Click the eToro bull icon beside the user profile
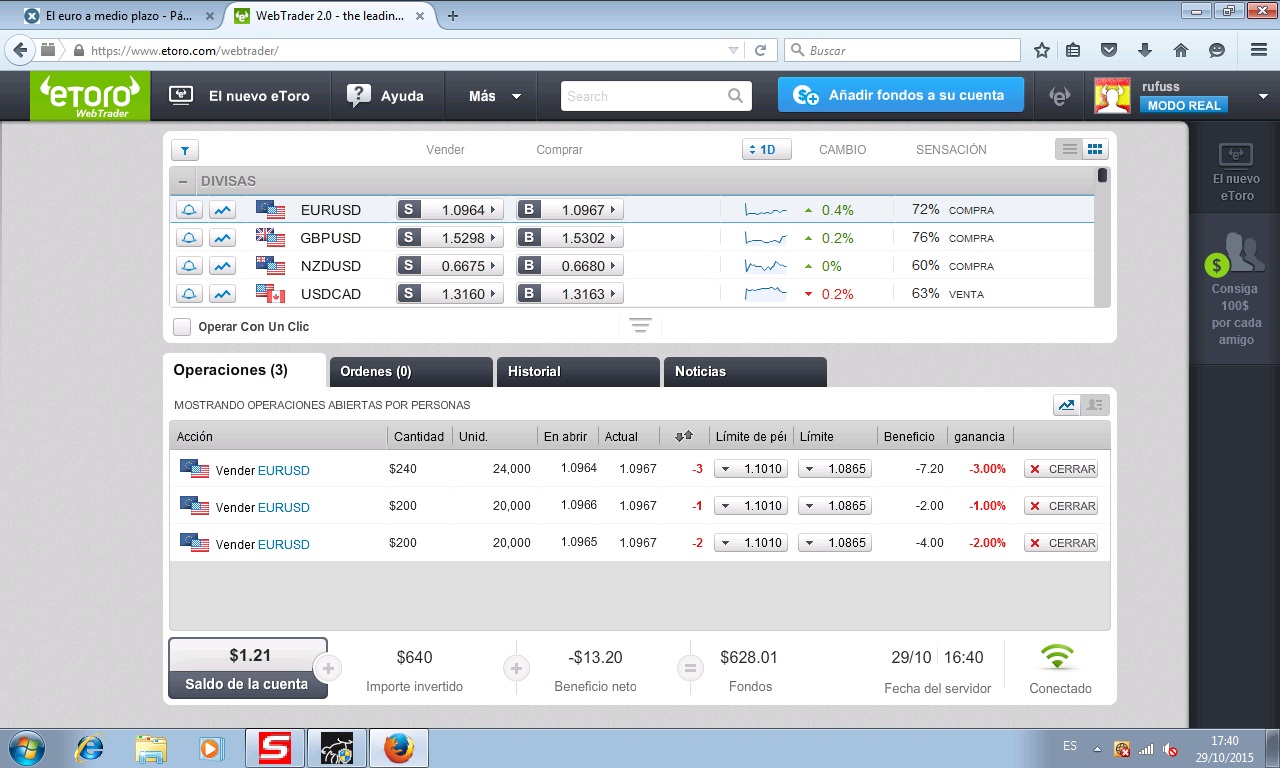Screen dimensions: 1280x768 (1059, 96)
